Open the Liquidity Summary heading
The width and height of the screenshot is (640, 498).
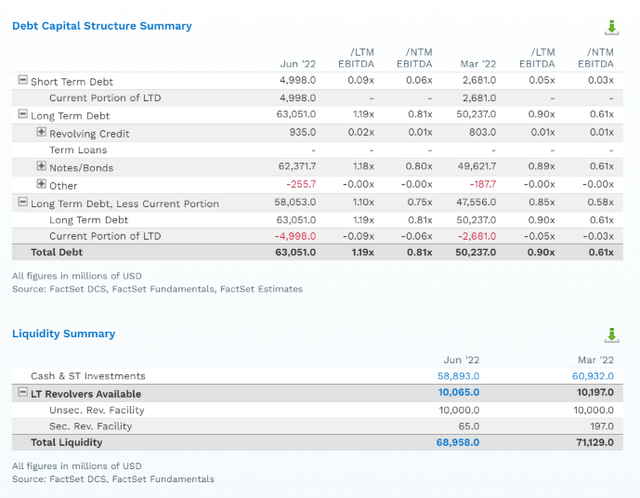coord(63,334)
